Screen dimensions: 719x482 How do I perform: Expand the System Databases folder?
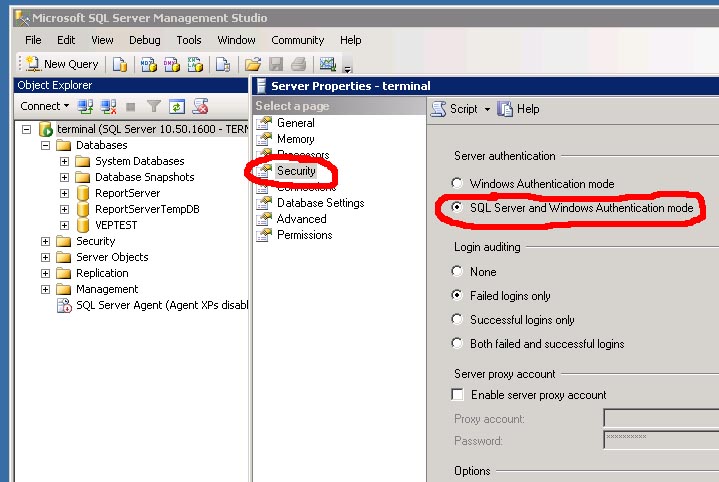64,161
